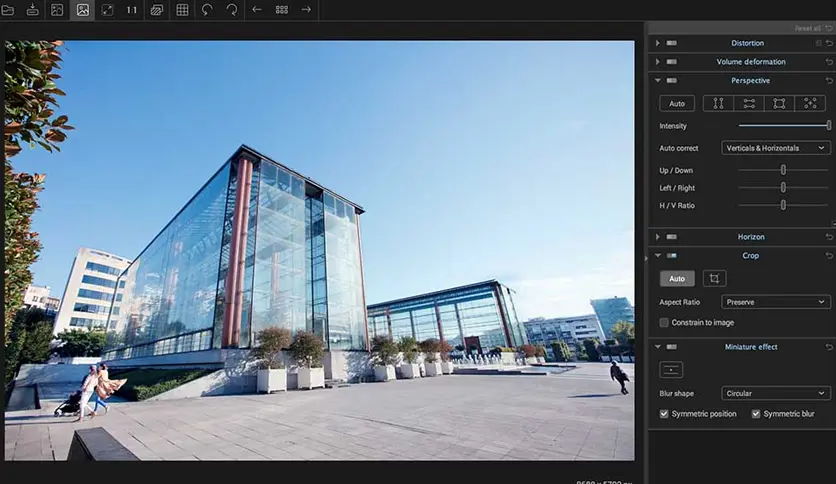Click the miniature effect gradient tool icon
836x484 pixels.
pyautogui.click(x=672, y=370)
